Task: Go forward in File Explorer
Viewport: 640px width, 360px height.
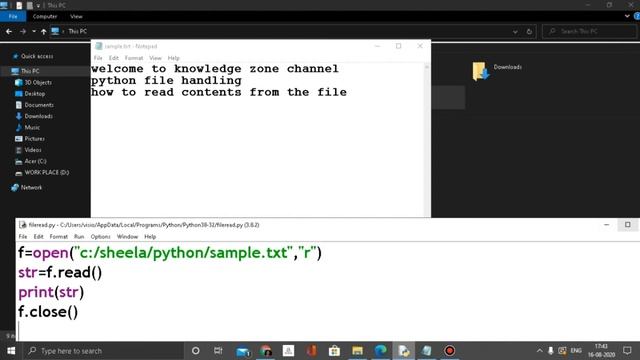Action: pos(23,31)
